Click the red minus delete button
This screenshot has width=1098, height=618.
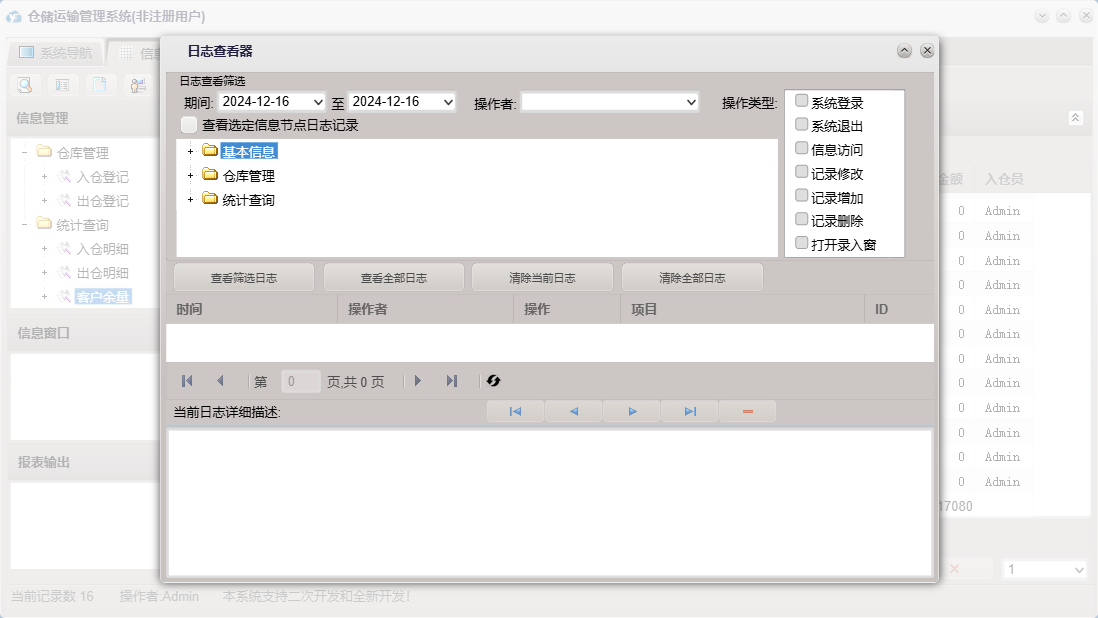748,412
